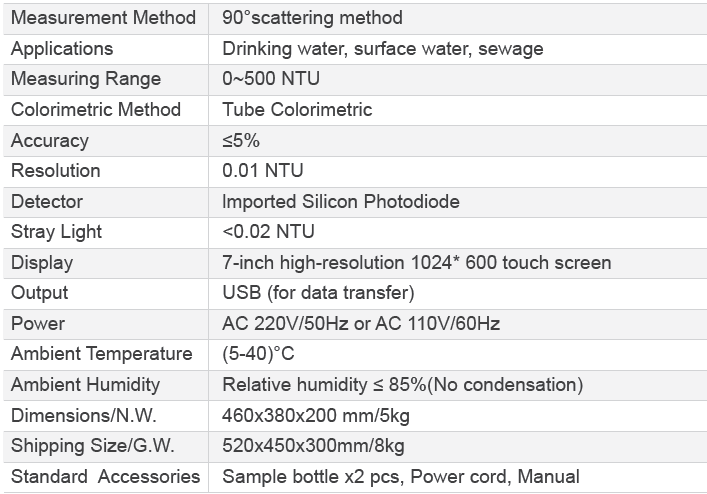Select the 90° scattering method value
Screen dimensions: 707x494
pos(312,18)
